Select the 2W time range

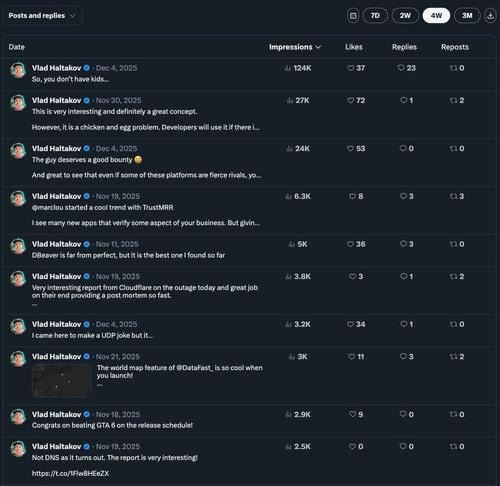tap(405, 16)
